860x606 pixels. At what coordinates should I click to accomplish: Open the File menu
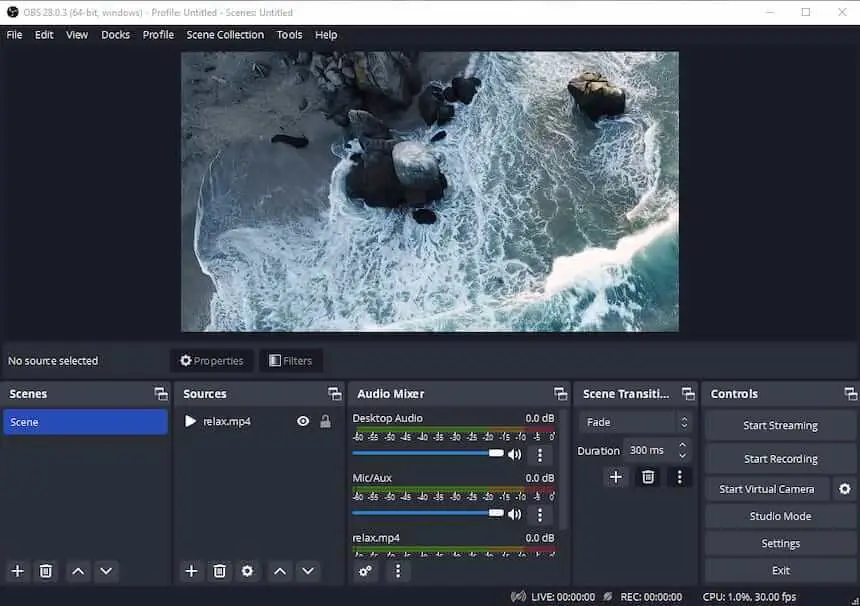coord(14,35)
